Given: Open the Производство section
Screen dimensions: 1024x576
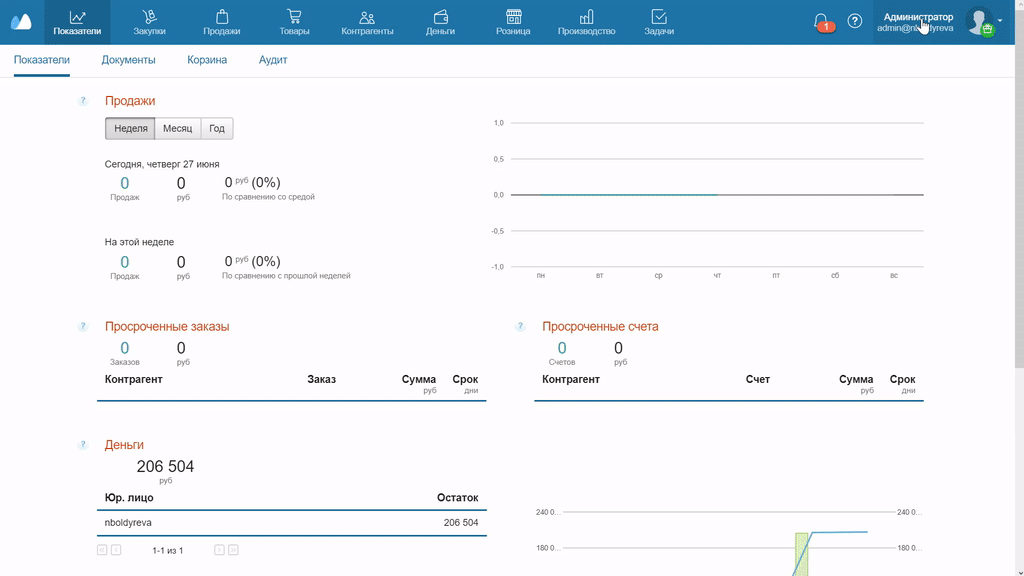Looking at the screenshot, I should click(x=586, y=22).
